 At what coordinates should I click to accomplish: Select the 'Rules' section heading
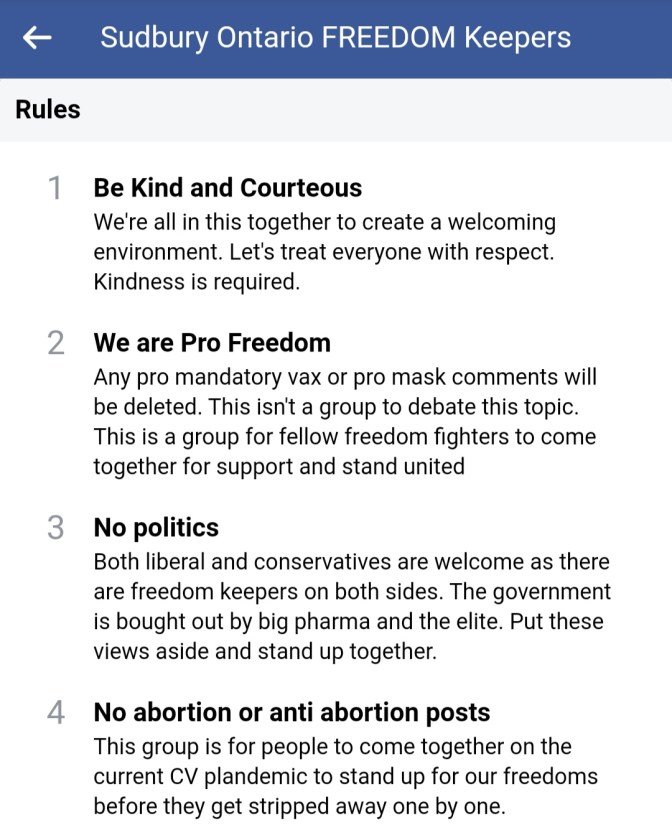pyautogui.click(x=48, y=109)
